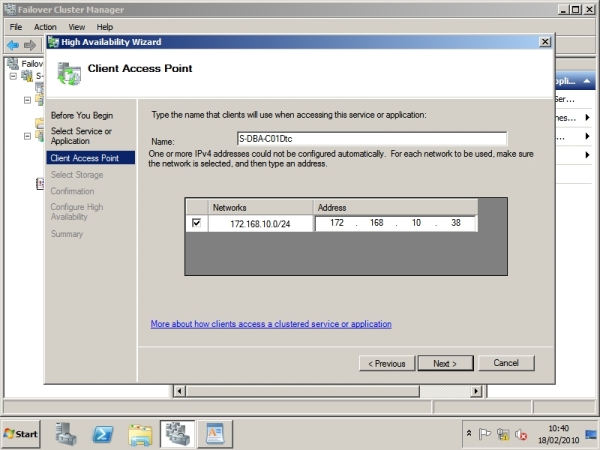Collapse the Actions pane header arrow
600x450 pixels.
[x=587, y=81]
